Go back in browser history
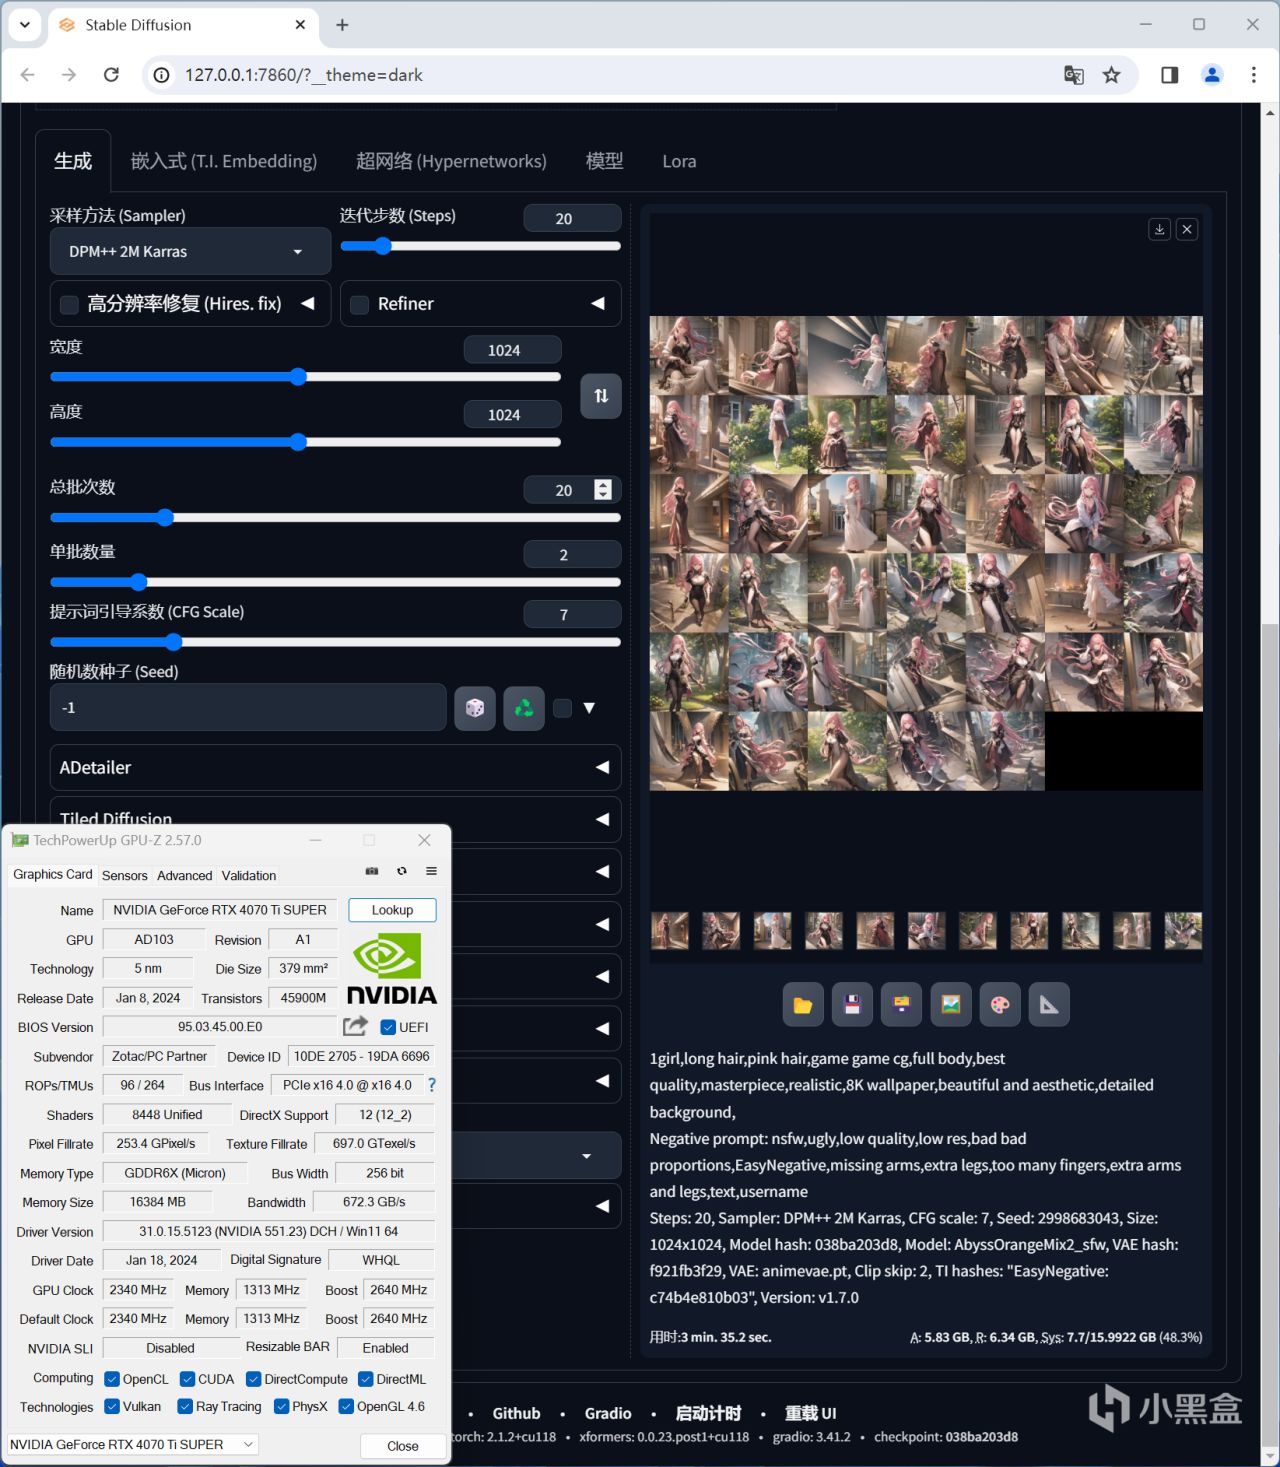 [x=28, y=75]
